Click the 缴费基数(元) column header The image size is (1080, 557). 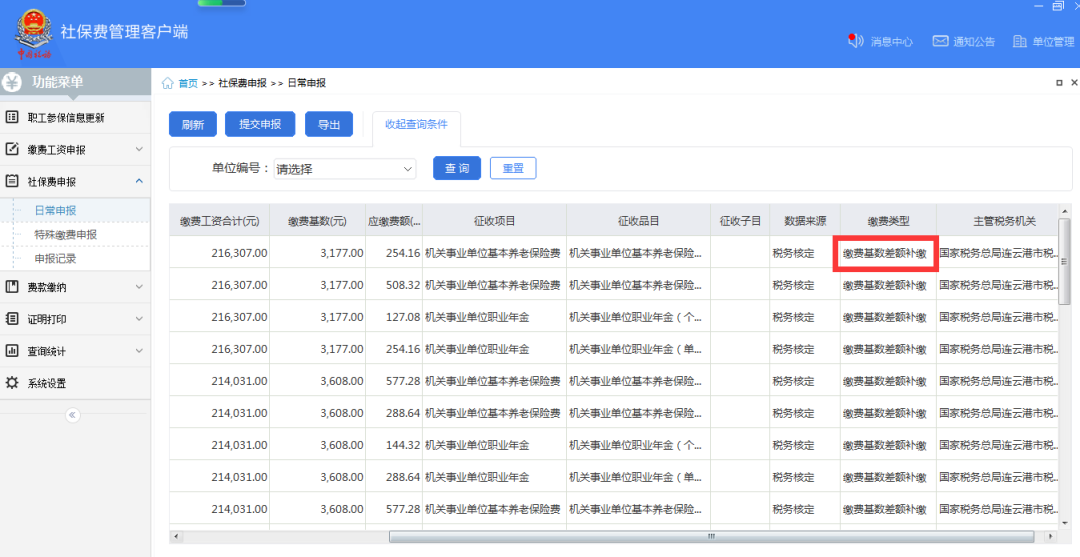(318, 221)
